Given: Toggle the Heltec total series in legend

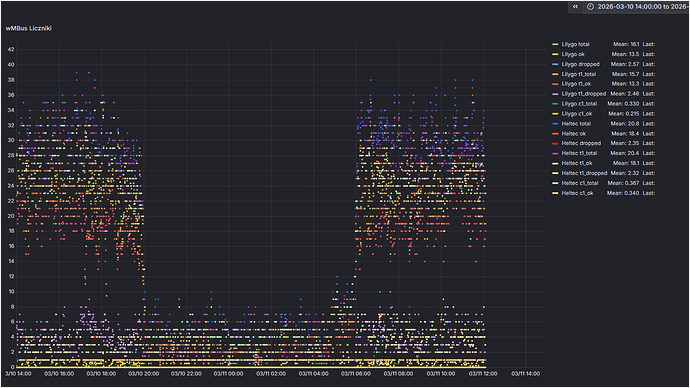Looking at the screenshot, I should [576, 124].
